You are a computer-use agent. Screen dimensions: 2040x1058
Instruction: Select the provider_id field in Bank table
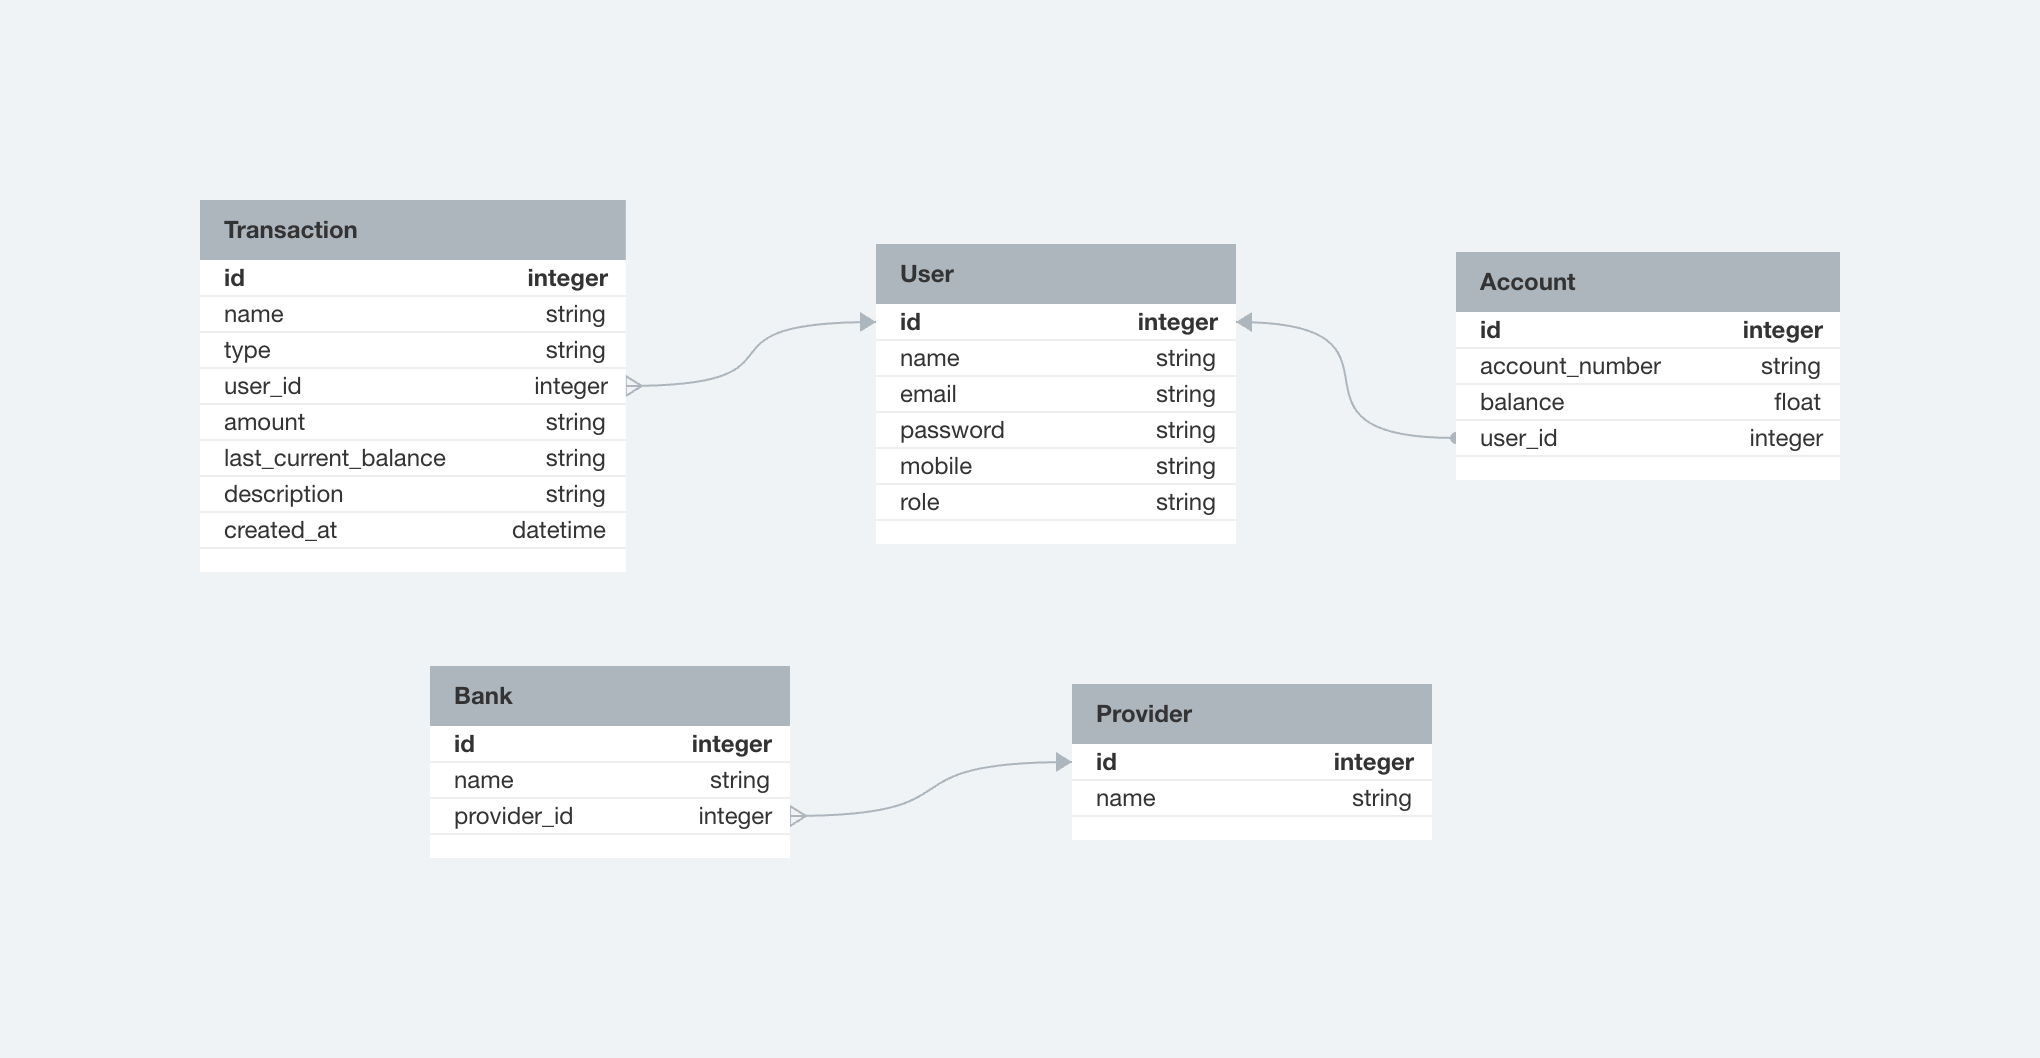[x=609, y=816]
